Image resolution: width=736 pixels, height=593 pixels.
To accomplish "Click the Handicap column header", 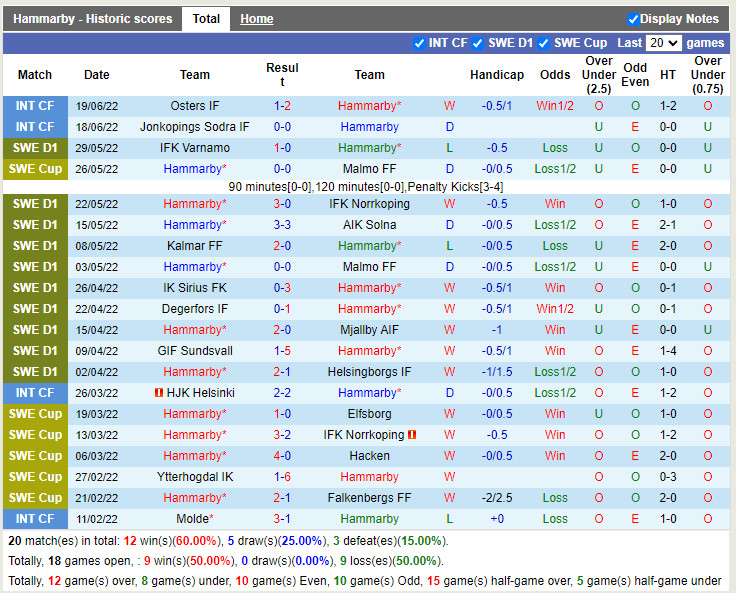I will coord(497,75).
